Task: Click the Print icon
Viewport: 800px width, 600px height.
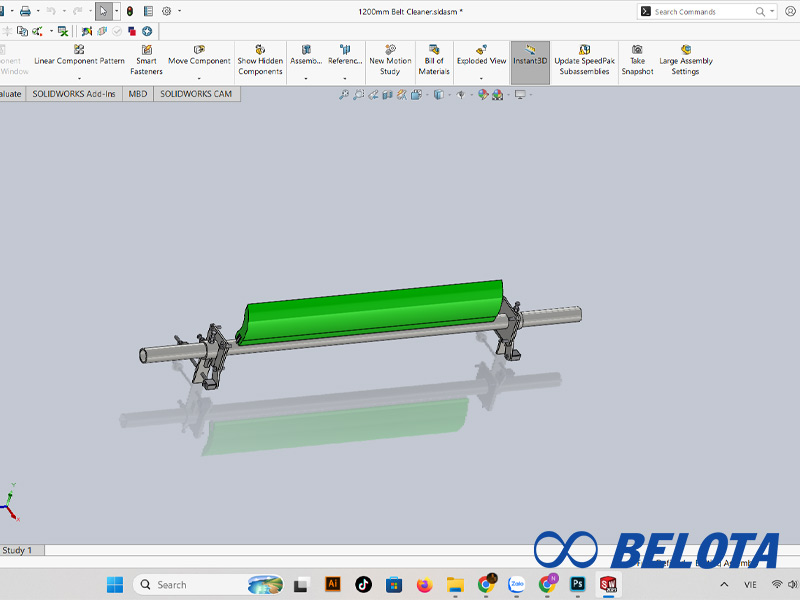Action: [25, 11]
